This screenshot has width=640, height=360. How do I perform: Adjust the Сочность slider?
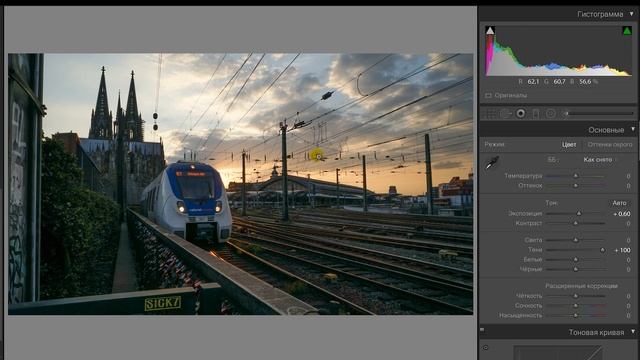tap(576, 306)
